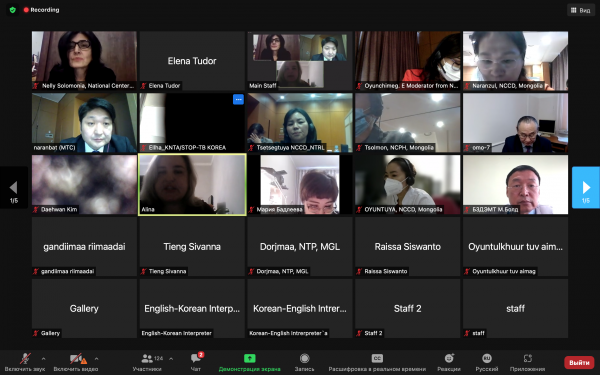Unmute microphone with Включить звук button

click(25, 362)
